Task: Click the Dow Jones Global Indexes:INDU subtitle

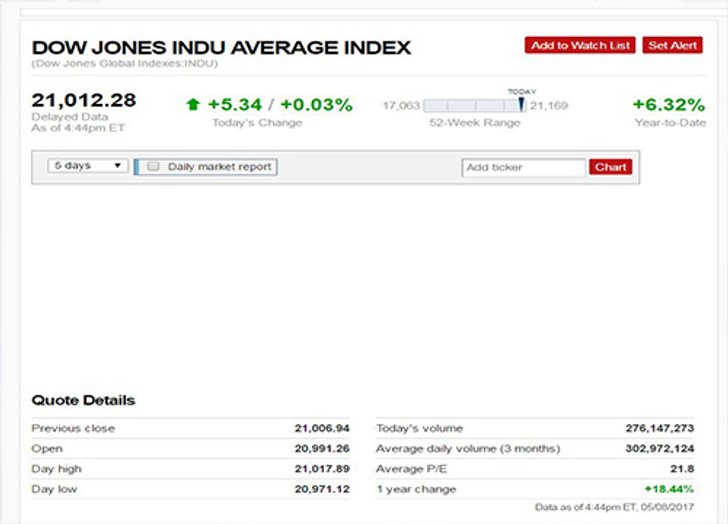Action: tap(124, 64)
